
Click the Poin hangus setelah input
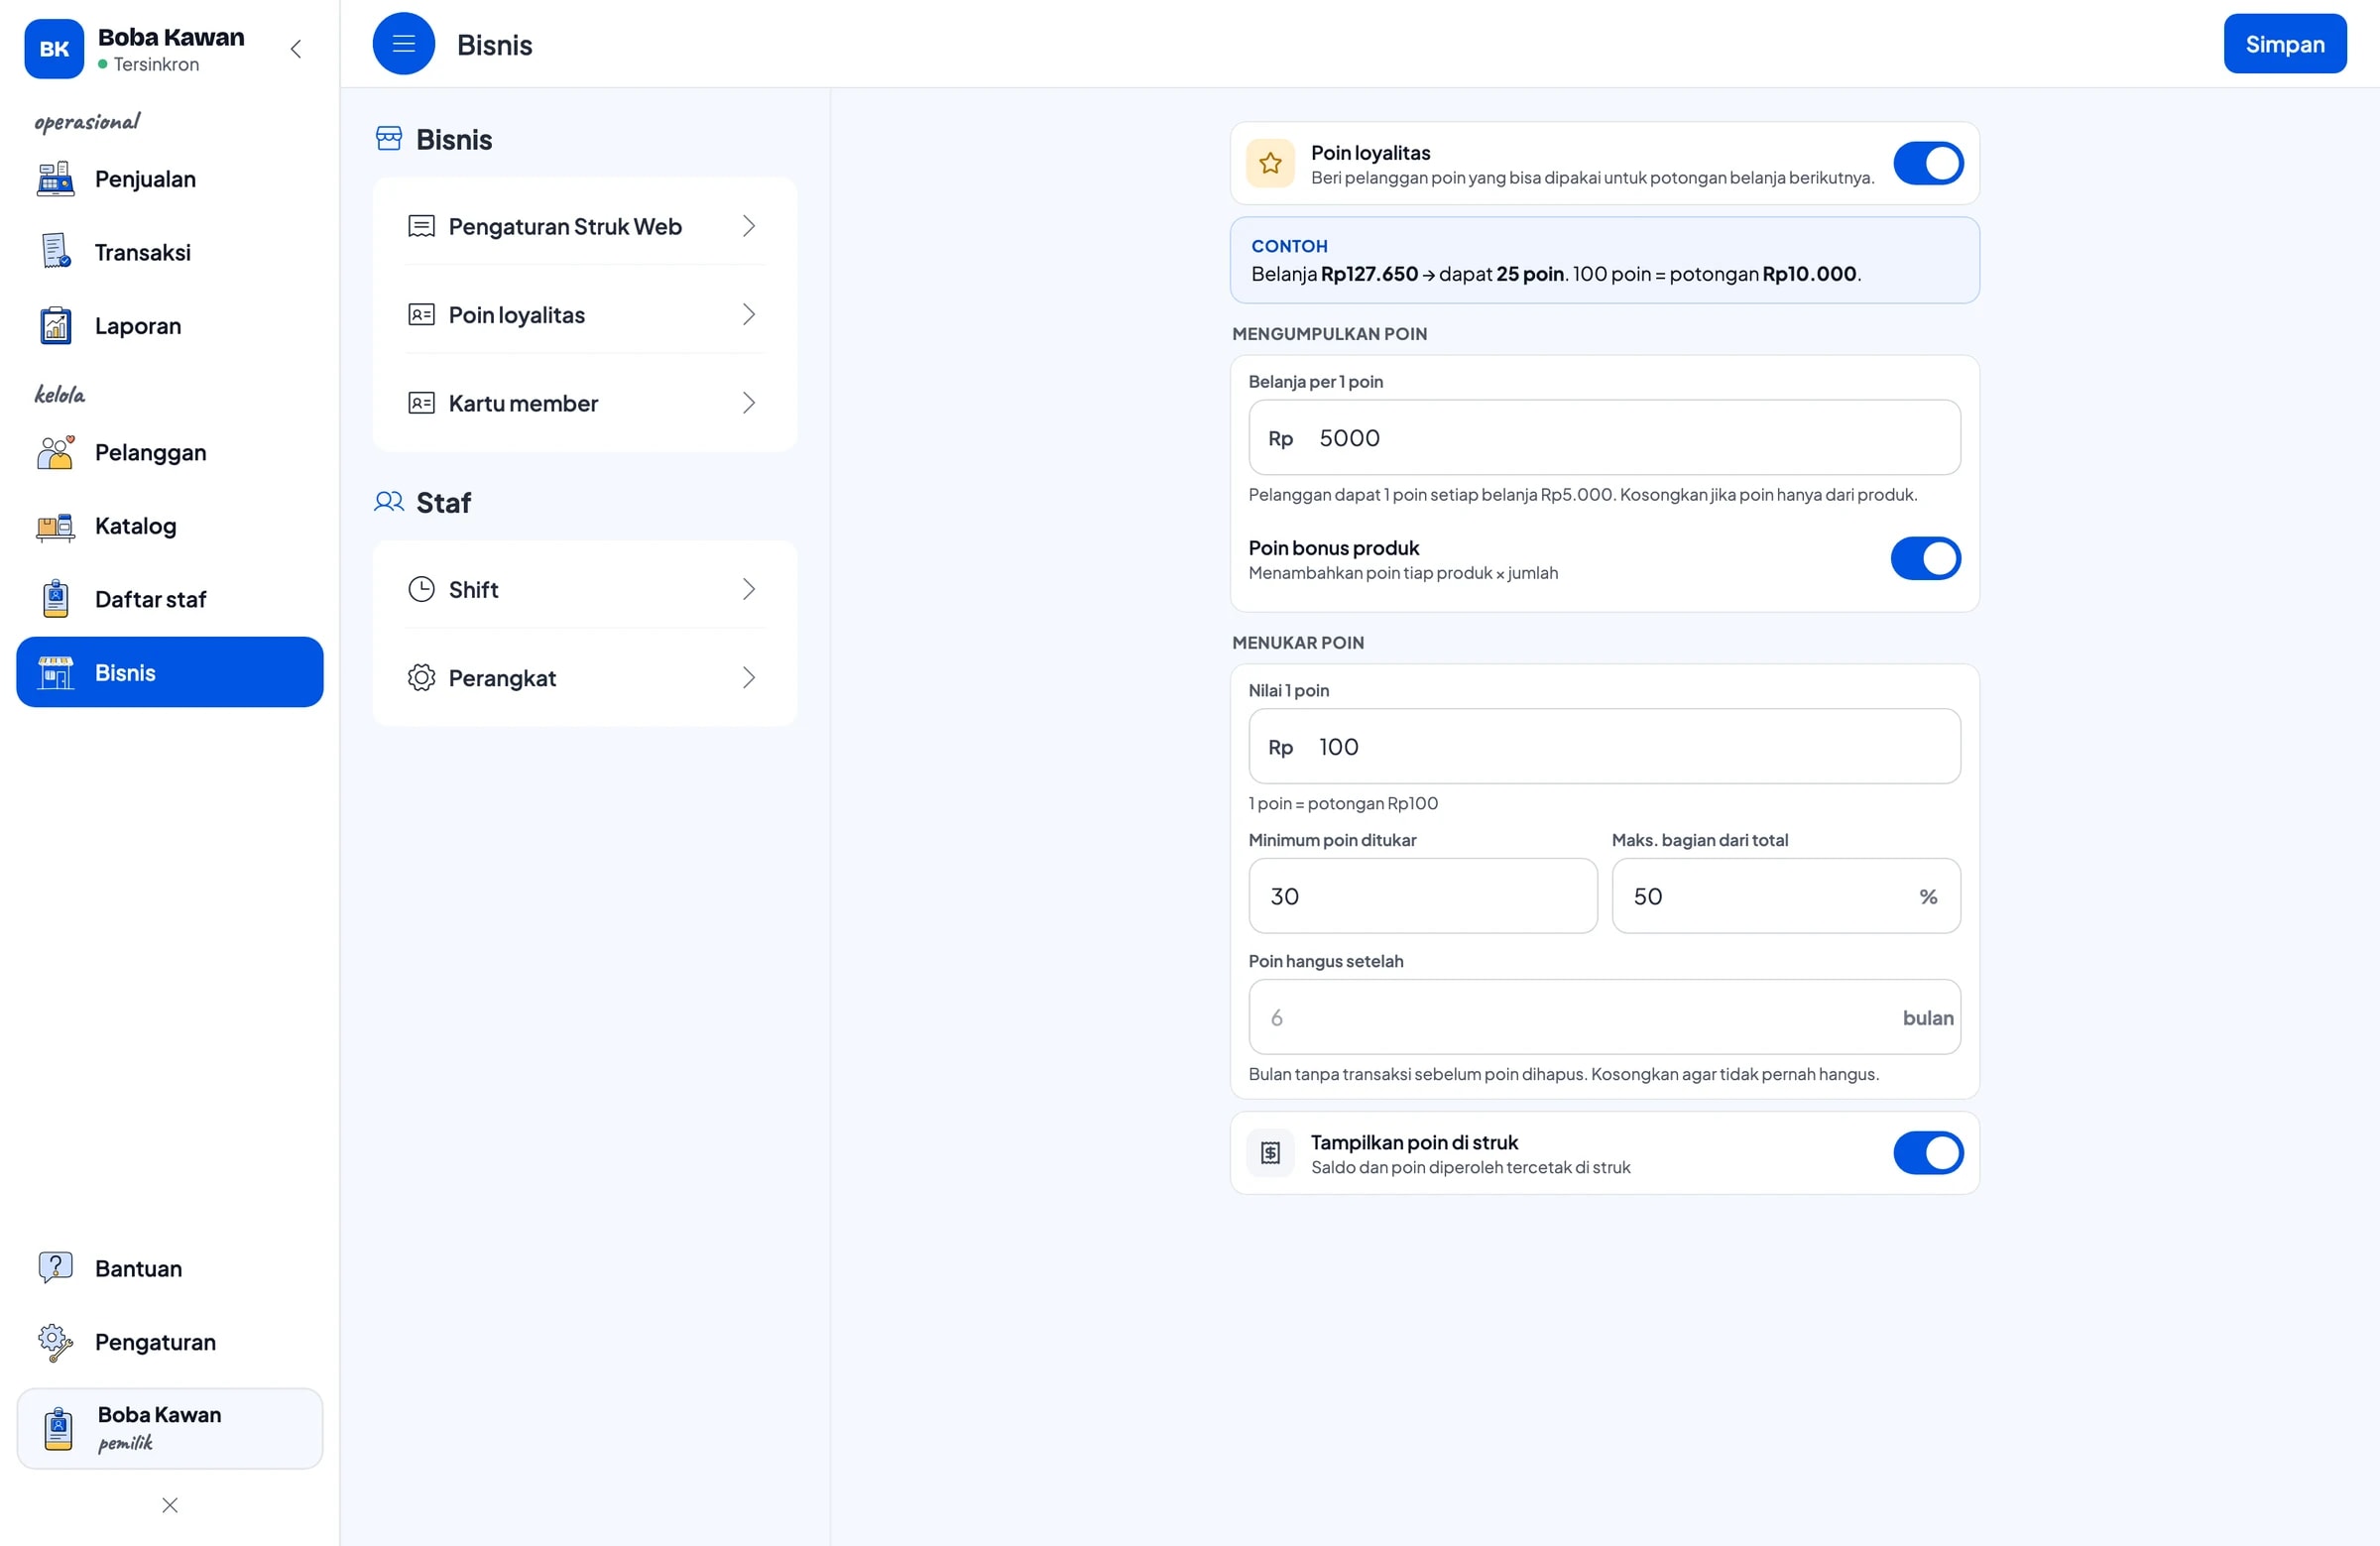(1604, 1017)
